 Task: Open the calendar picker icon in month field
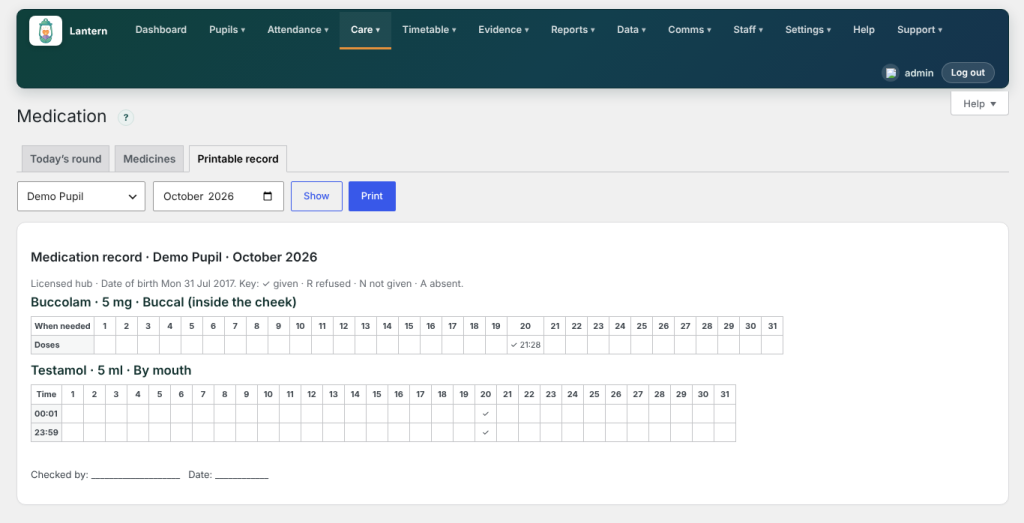(x=267, y=196)
